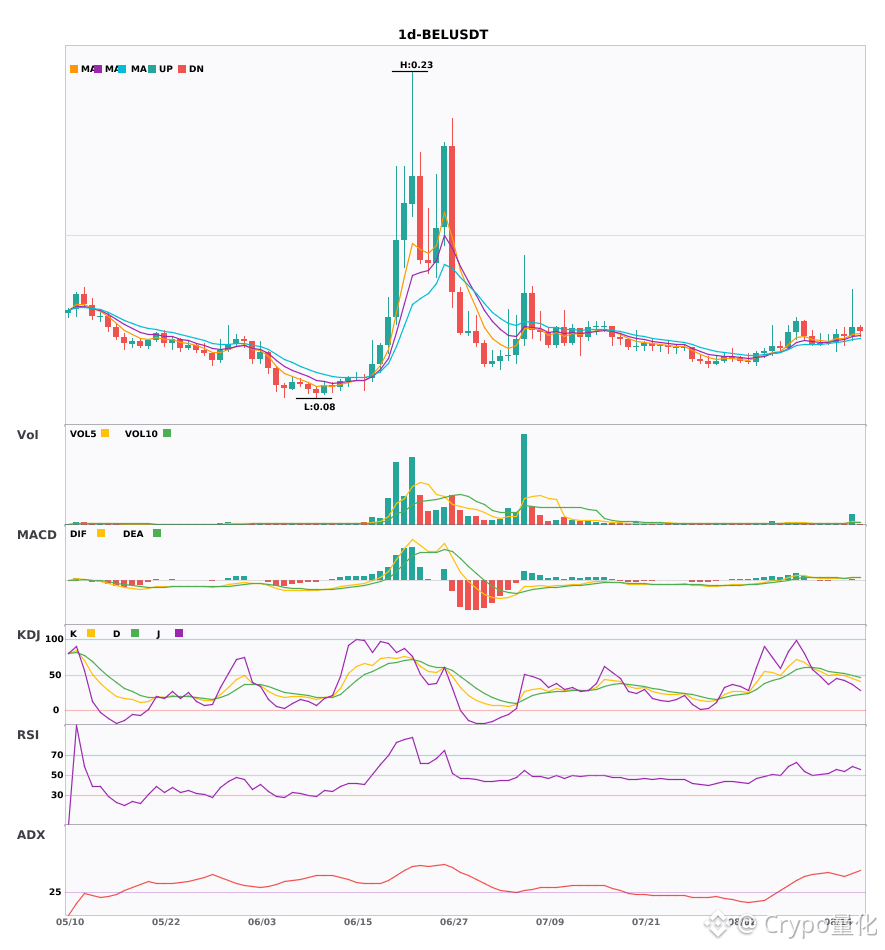The image size is (885, 950).
Task: Click the 50 level on RSI axis
Action: 57,775
